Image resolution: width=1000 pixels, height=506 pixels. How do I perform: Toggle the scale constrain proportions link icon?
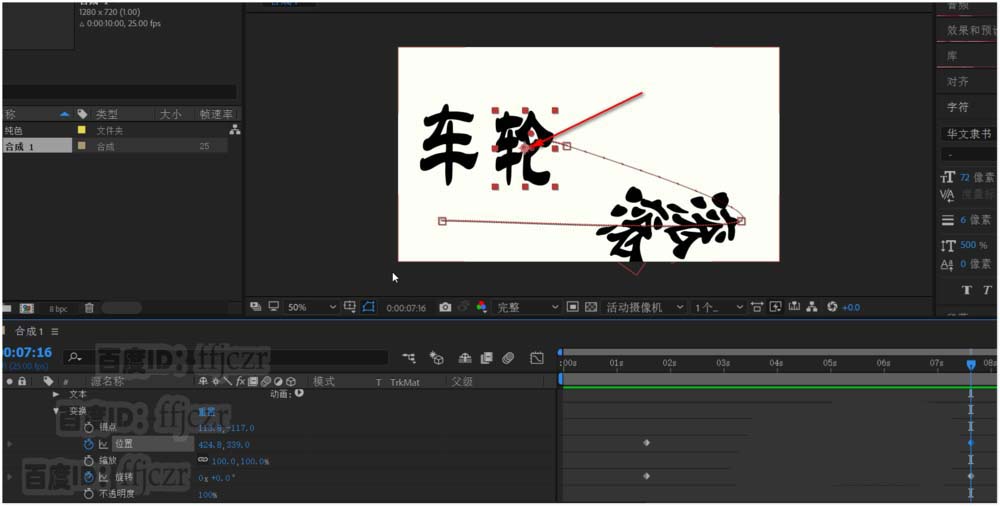203,460
